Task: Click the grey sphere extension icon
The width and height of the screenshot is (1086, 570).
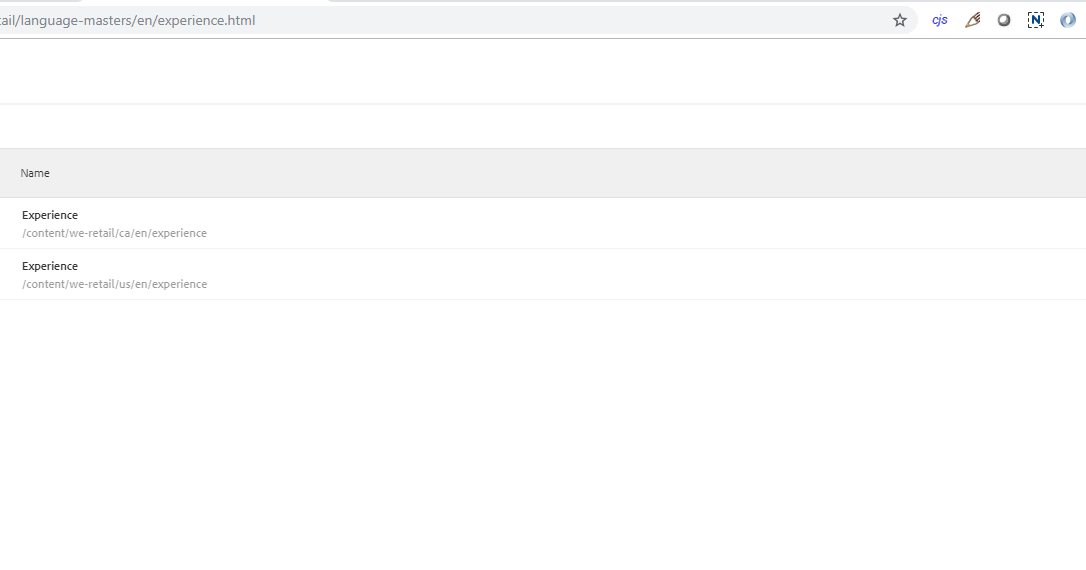Action: point(1004,20)
